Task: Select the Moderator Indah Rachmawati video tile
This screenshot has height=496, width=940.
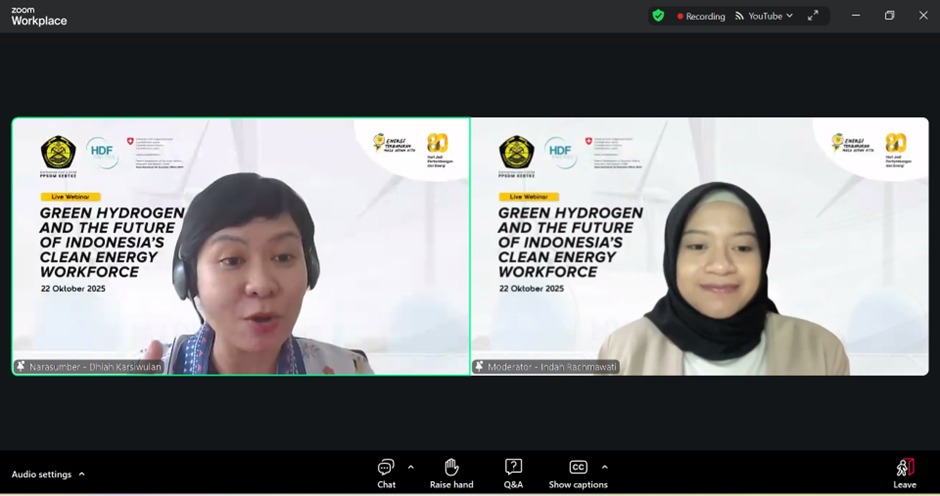Action: click(699, 246)
